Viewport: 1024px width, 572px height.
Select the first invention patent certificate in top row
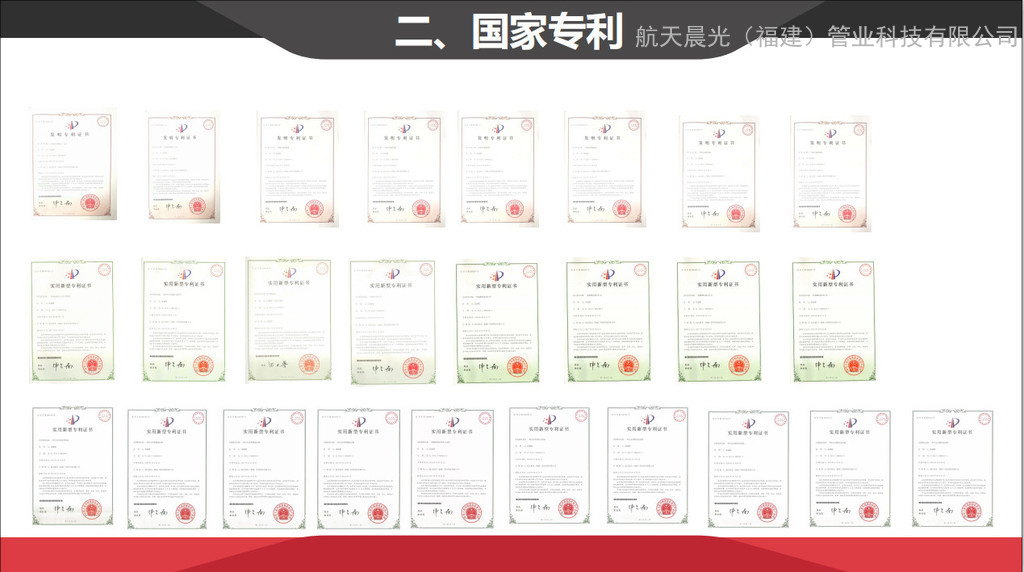[x=72, y=165]
